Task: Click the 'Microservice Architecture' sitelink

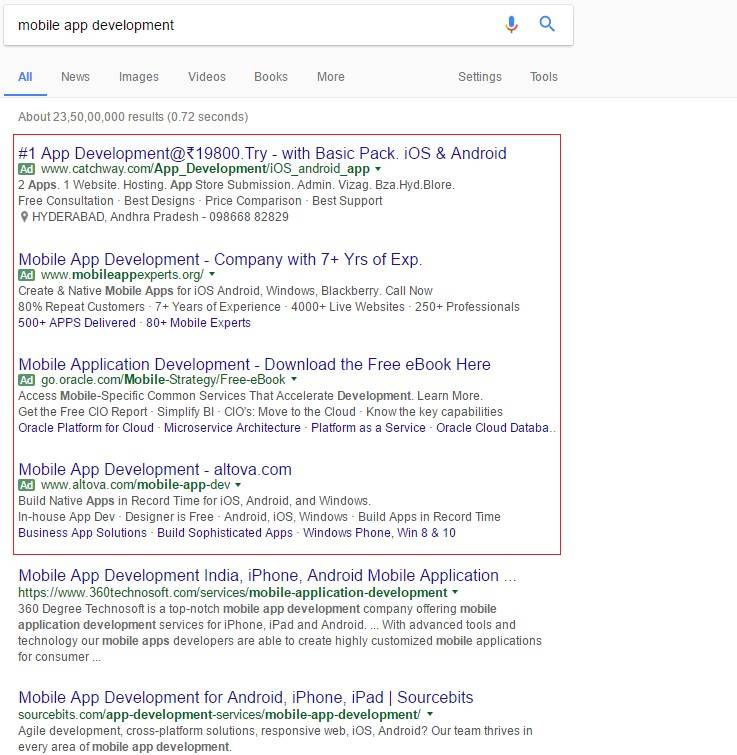Action: pyautogui.click(x=232, y=428)
